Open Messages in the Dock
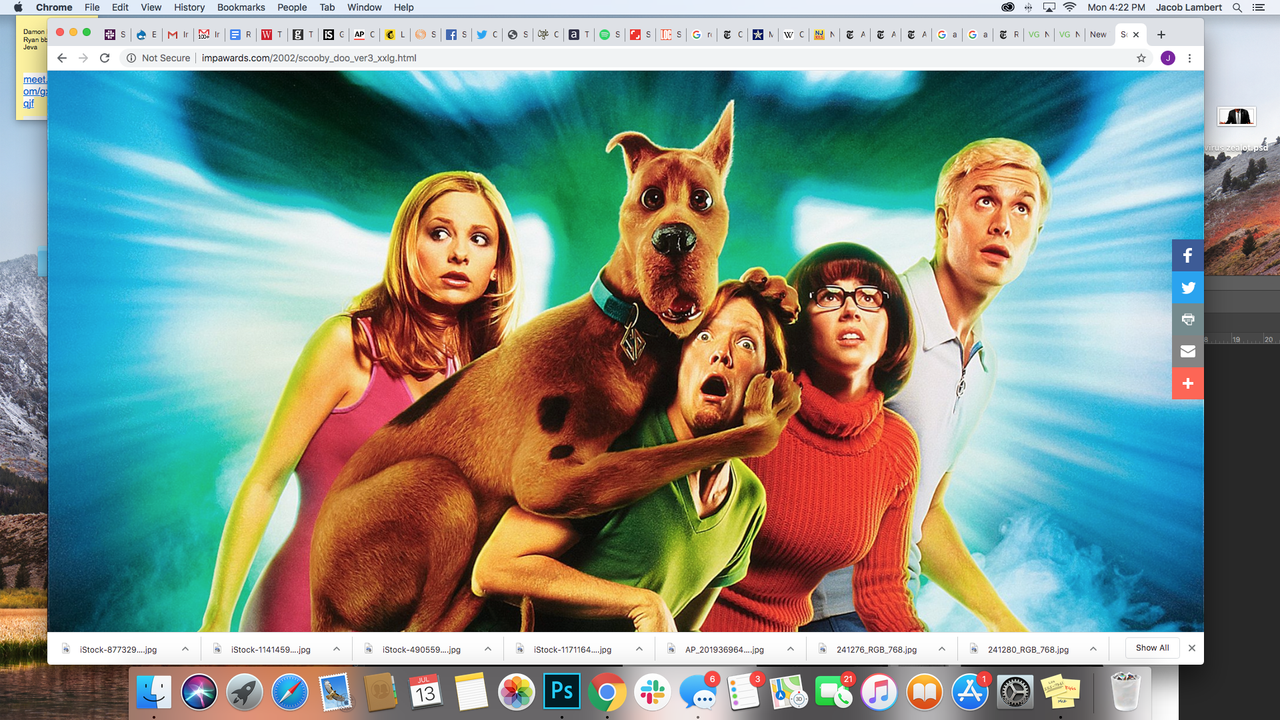Screen dimensions: 1280x720 click(x=698, y=691)
